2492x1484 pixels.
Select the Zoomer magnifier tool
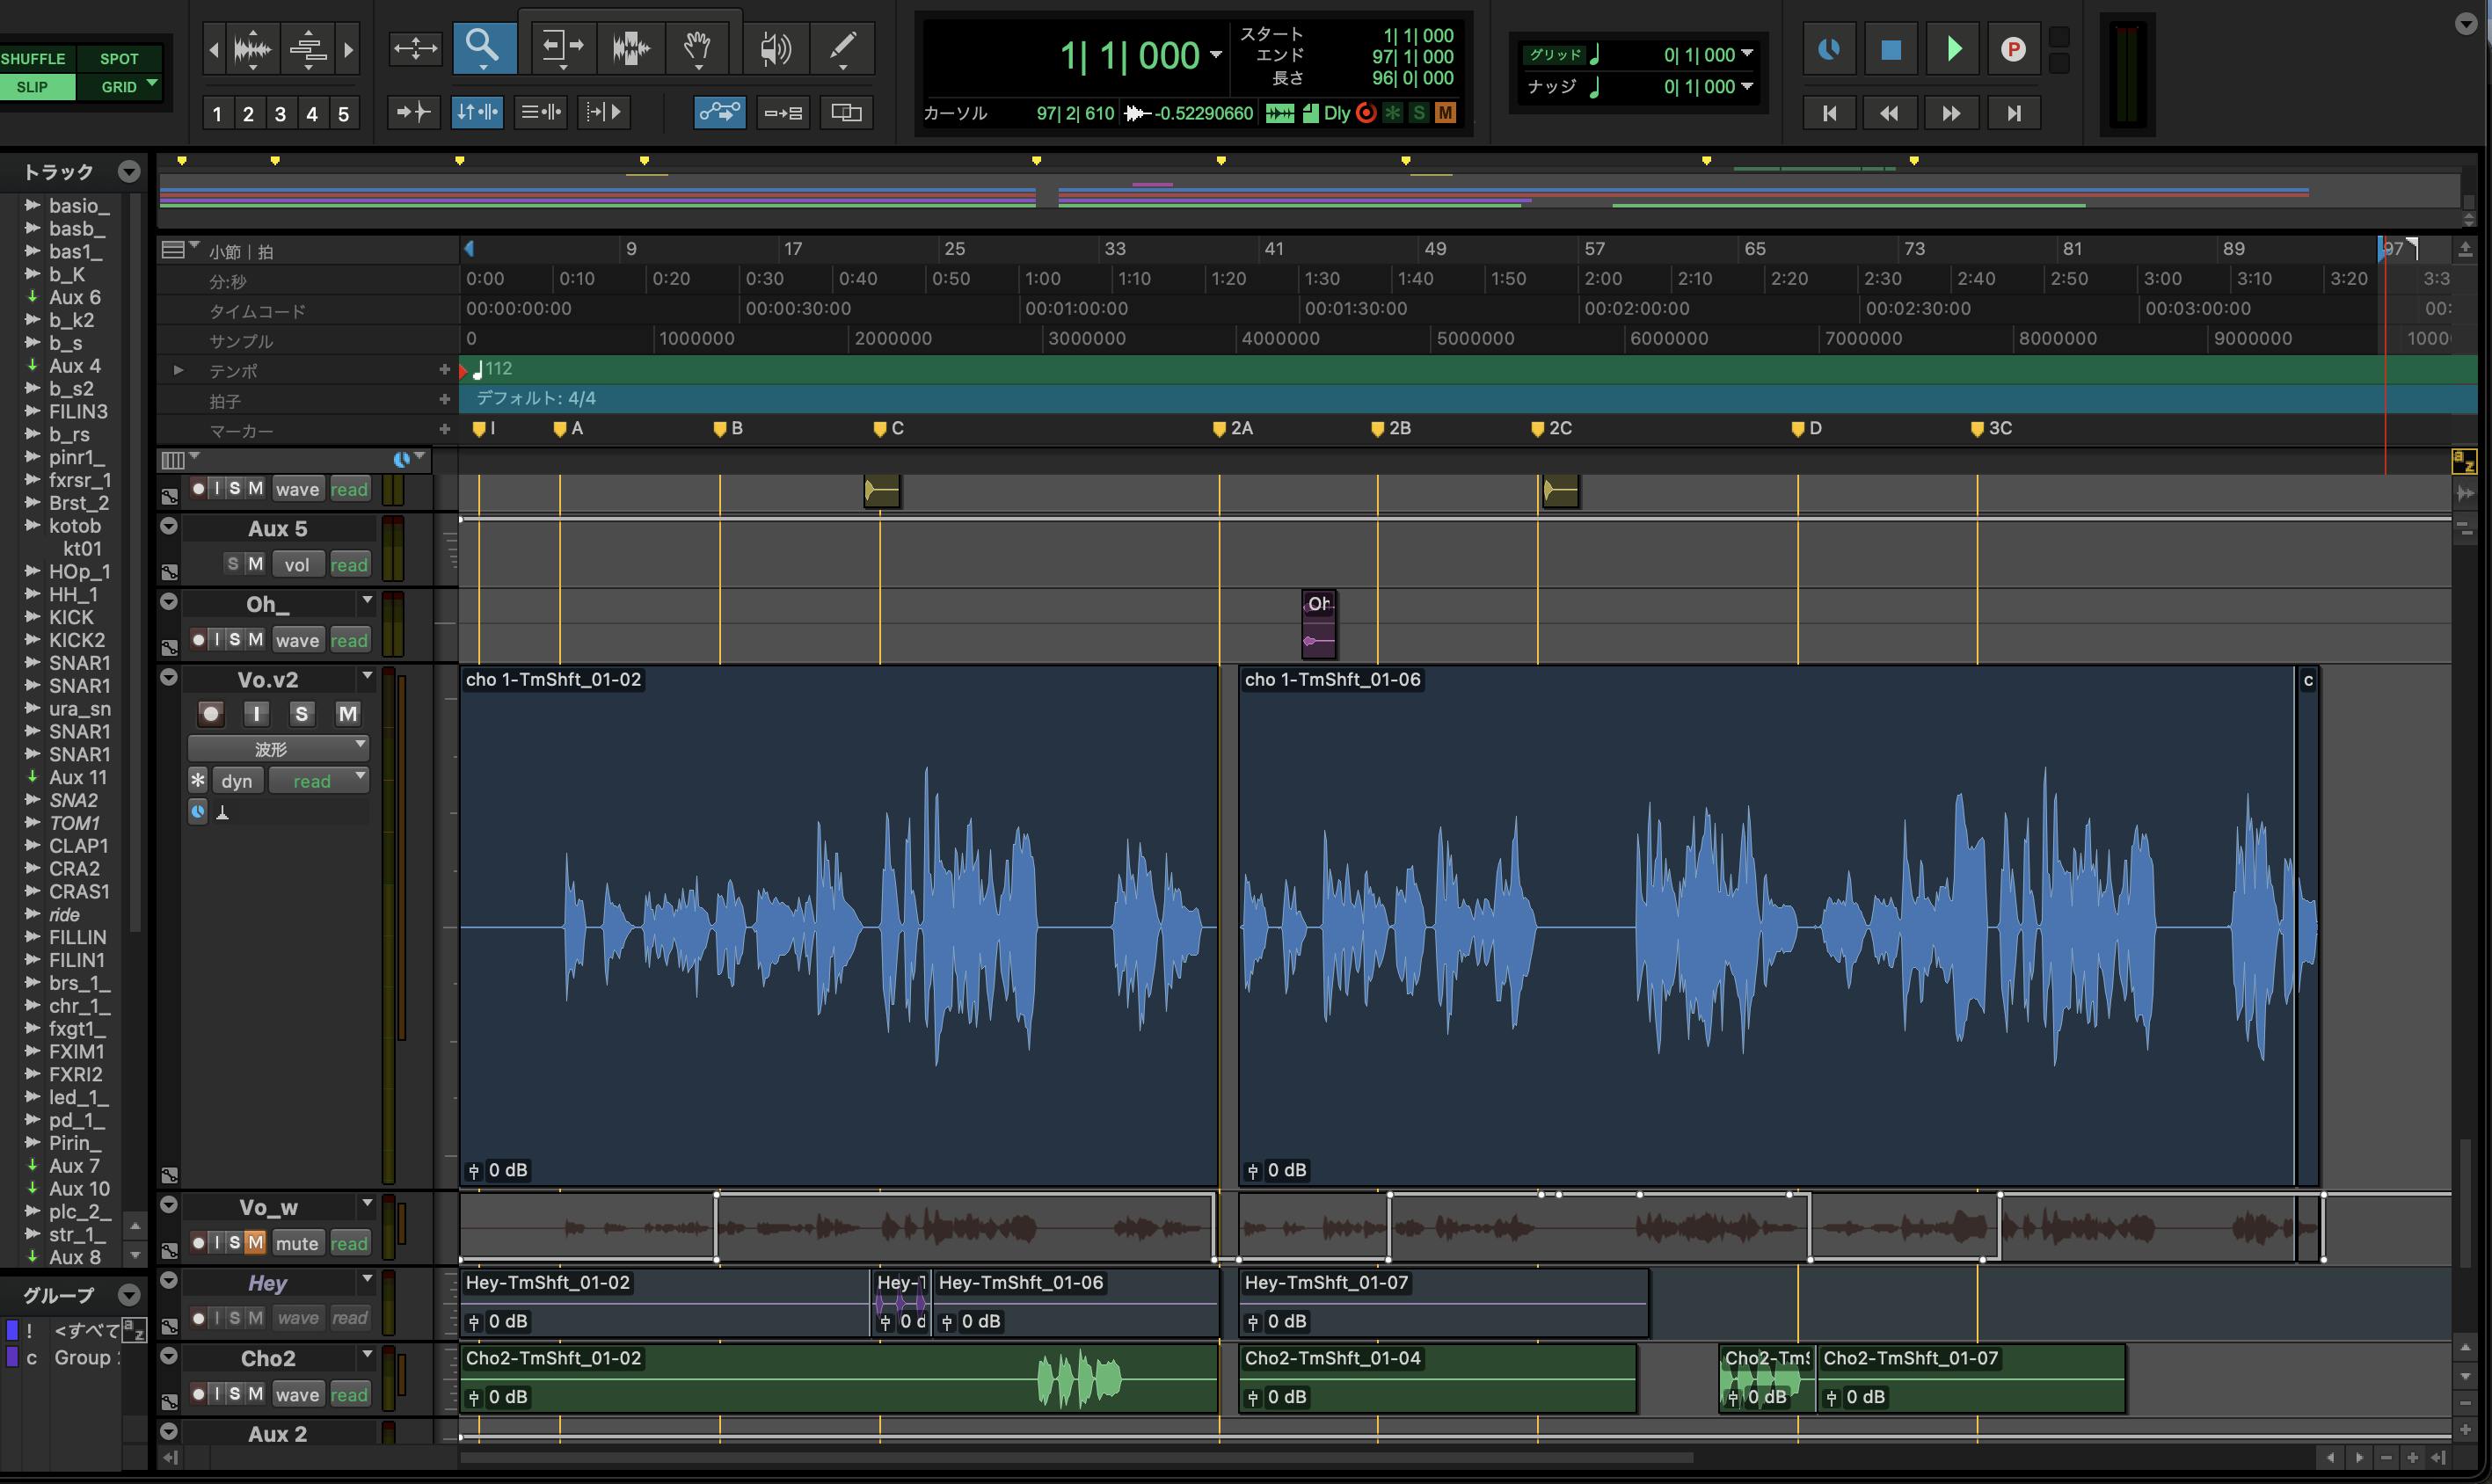483,46
